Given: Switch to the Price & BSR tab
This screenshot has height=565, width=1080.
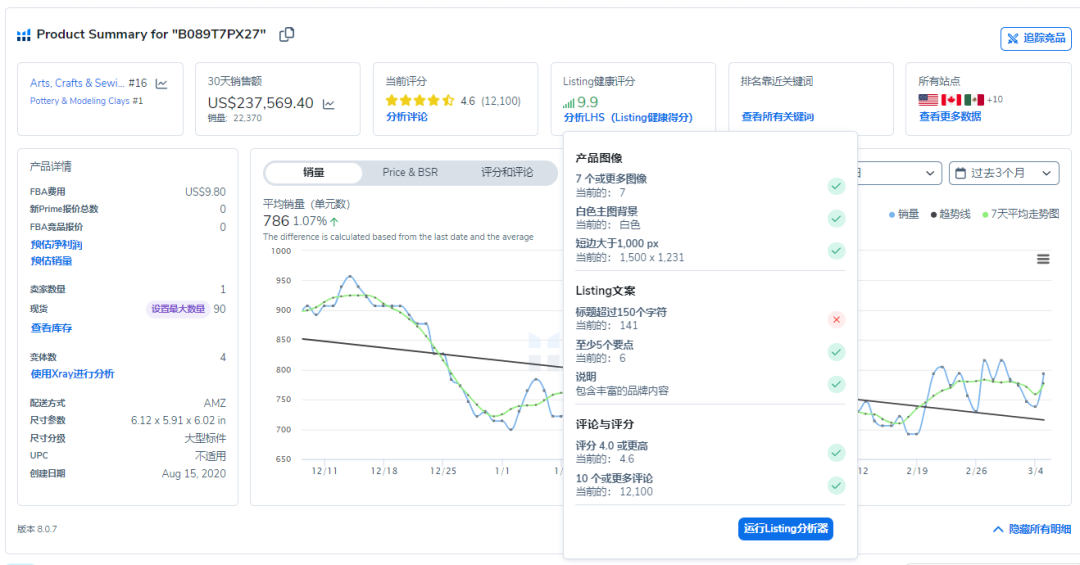Looking at the screenshot, I should coord(410,172).
